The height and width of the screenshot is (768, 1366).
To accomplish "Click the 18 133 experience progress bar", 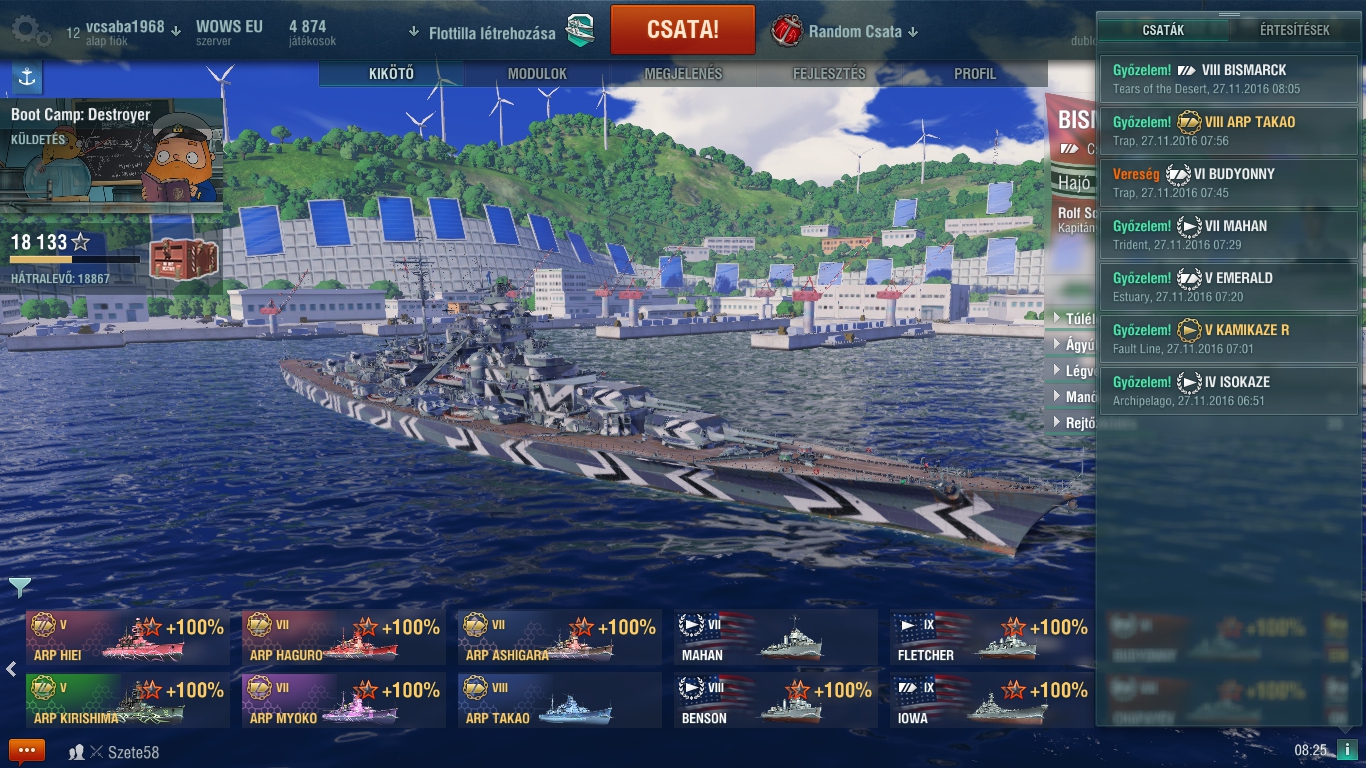I will (75, 260).
